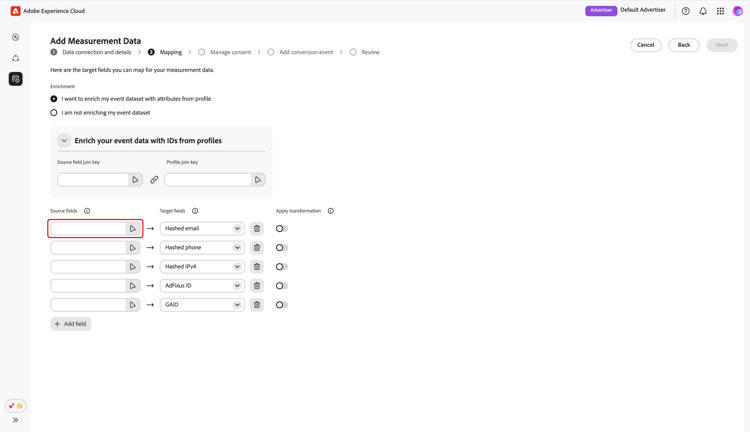Go to the Review step

(364, 52)
